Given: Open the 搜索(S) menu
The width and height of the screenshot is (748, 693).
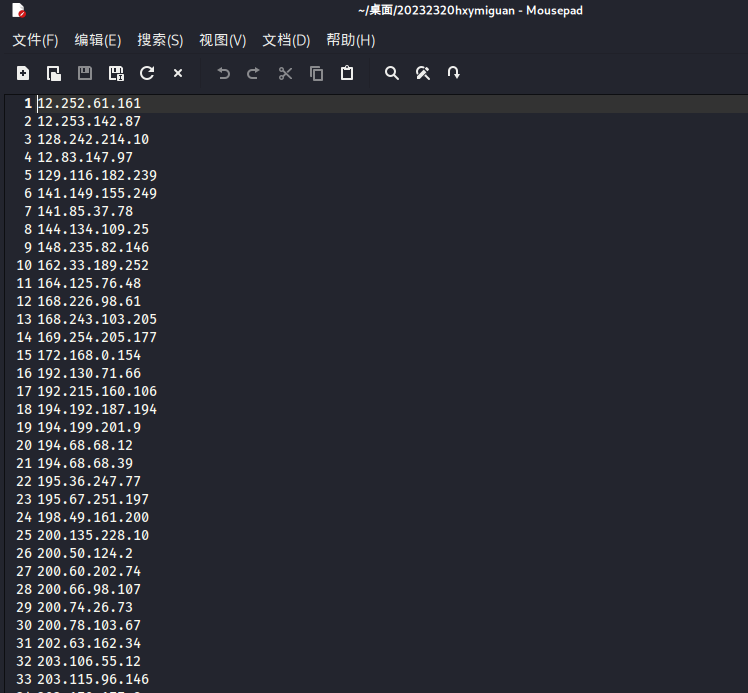Looking at the screenshot, I should pyautogui.click(x=160, y=40).
